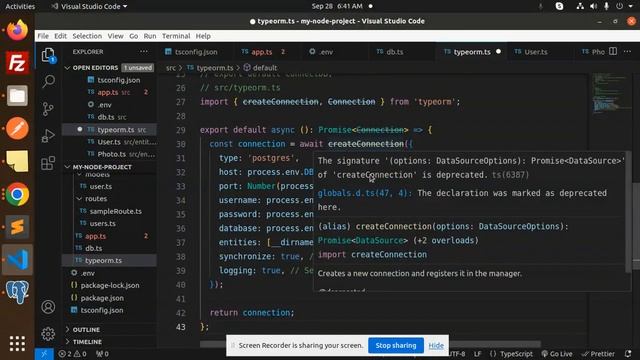
Task: Click the remote window indicator in status bar
Action: [44, 354]
